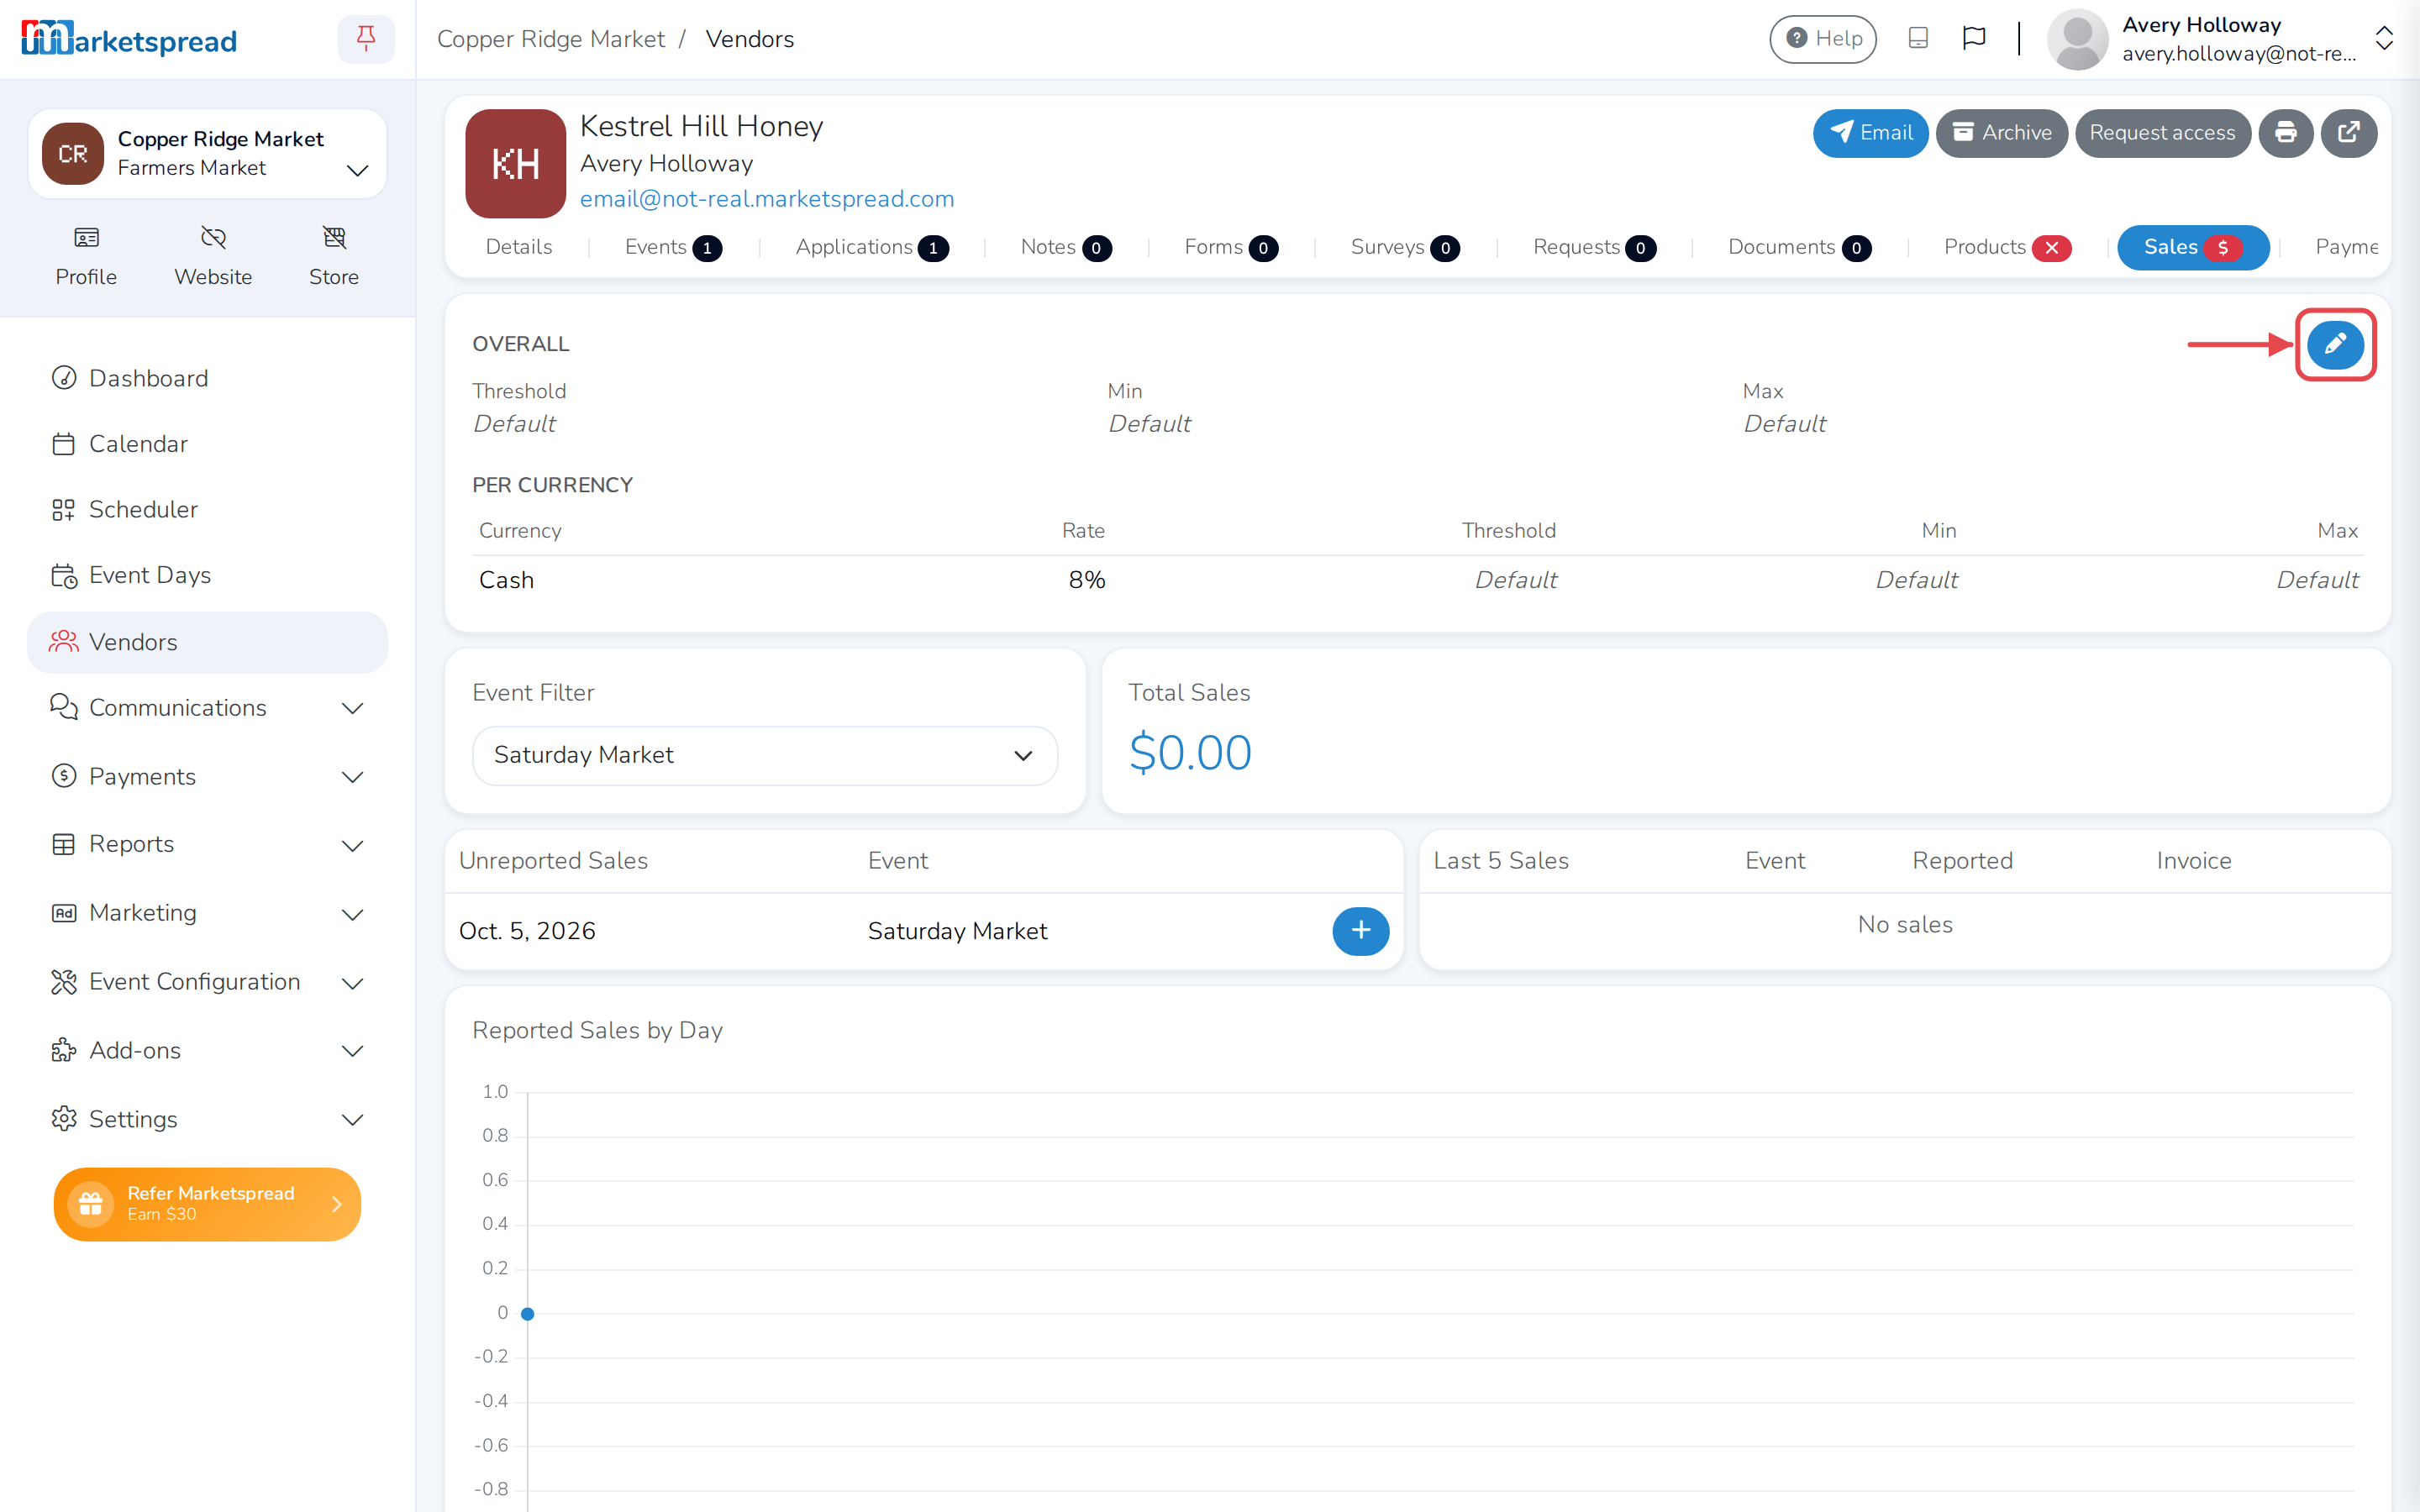The width and height of the screenshot is (2420, 1512).
Task: Click the Marketspread logo
Action: 129,39
